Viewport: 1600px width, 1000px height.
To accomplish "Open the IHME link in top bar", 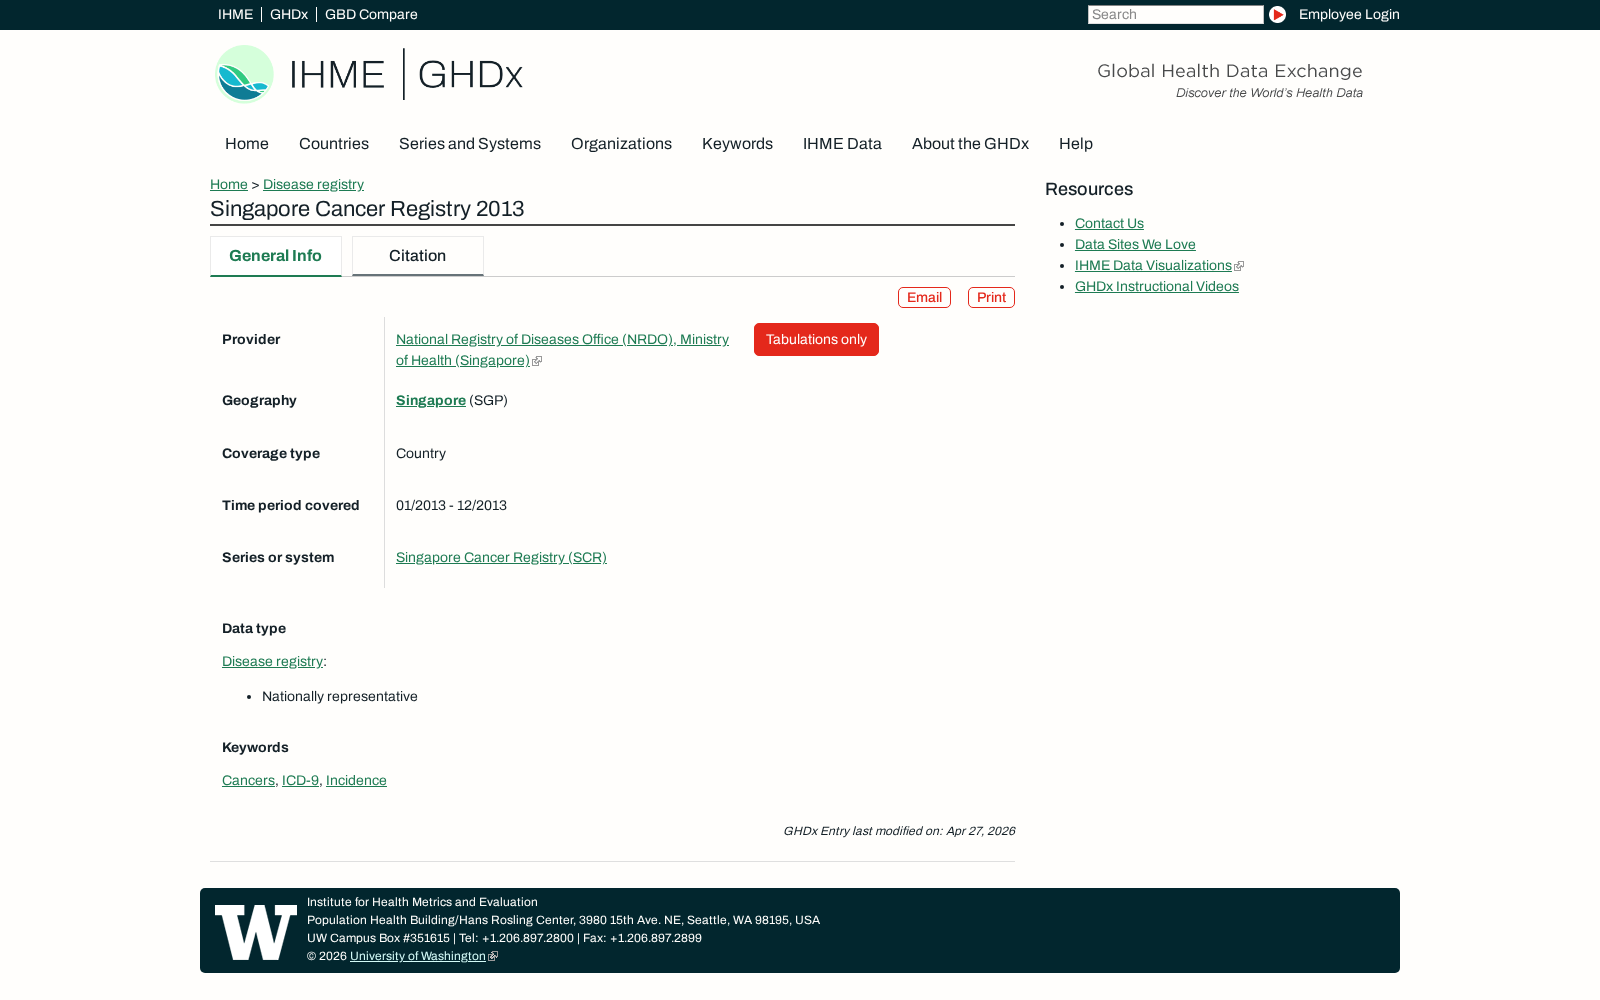I will (x=235, y=14).
